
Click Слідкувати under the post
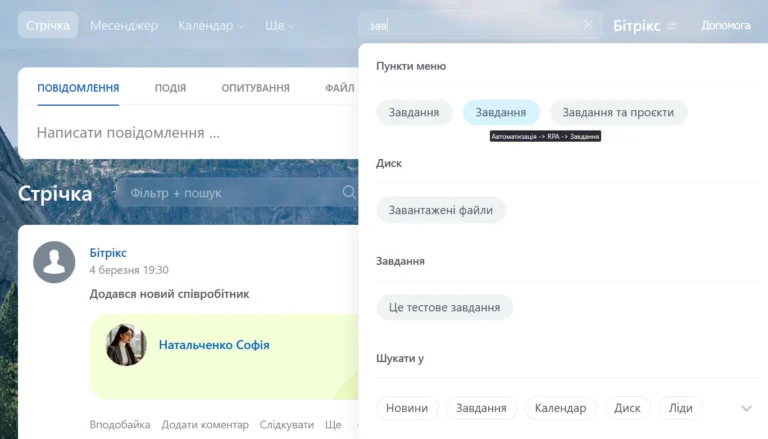click(x=287, y=424)
